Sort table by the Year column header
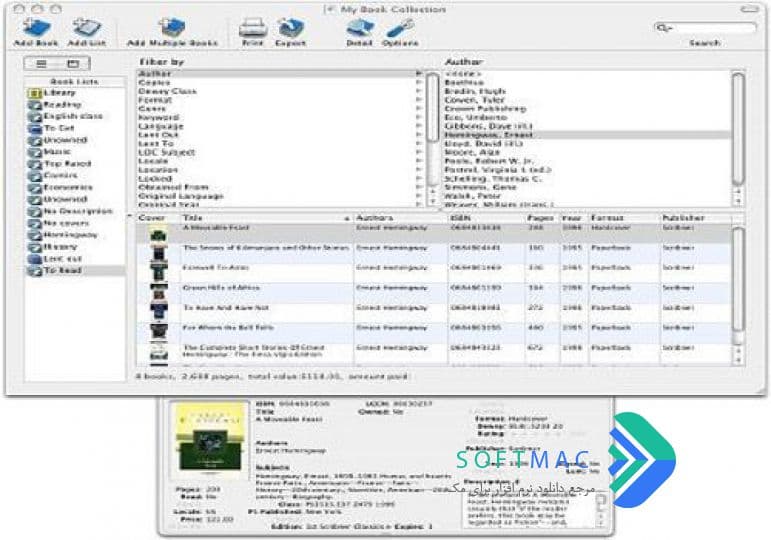The image size is (771, 540). click(x=573, y=217)
